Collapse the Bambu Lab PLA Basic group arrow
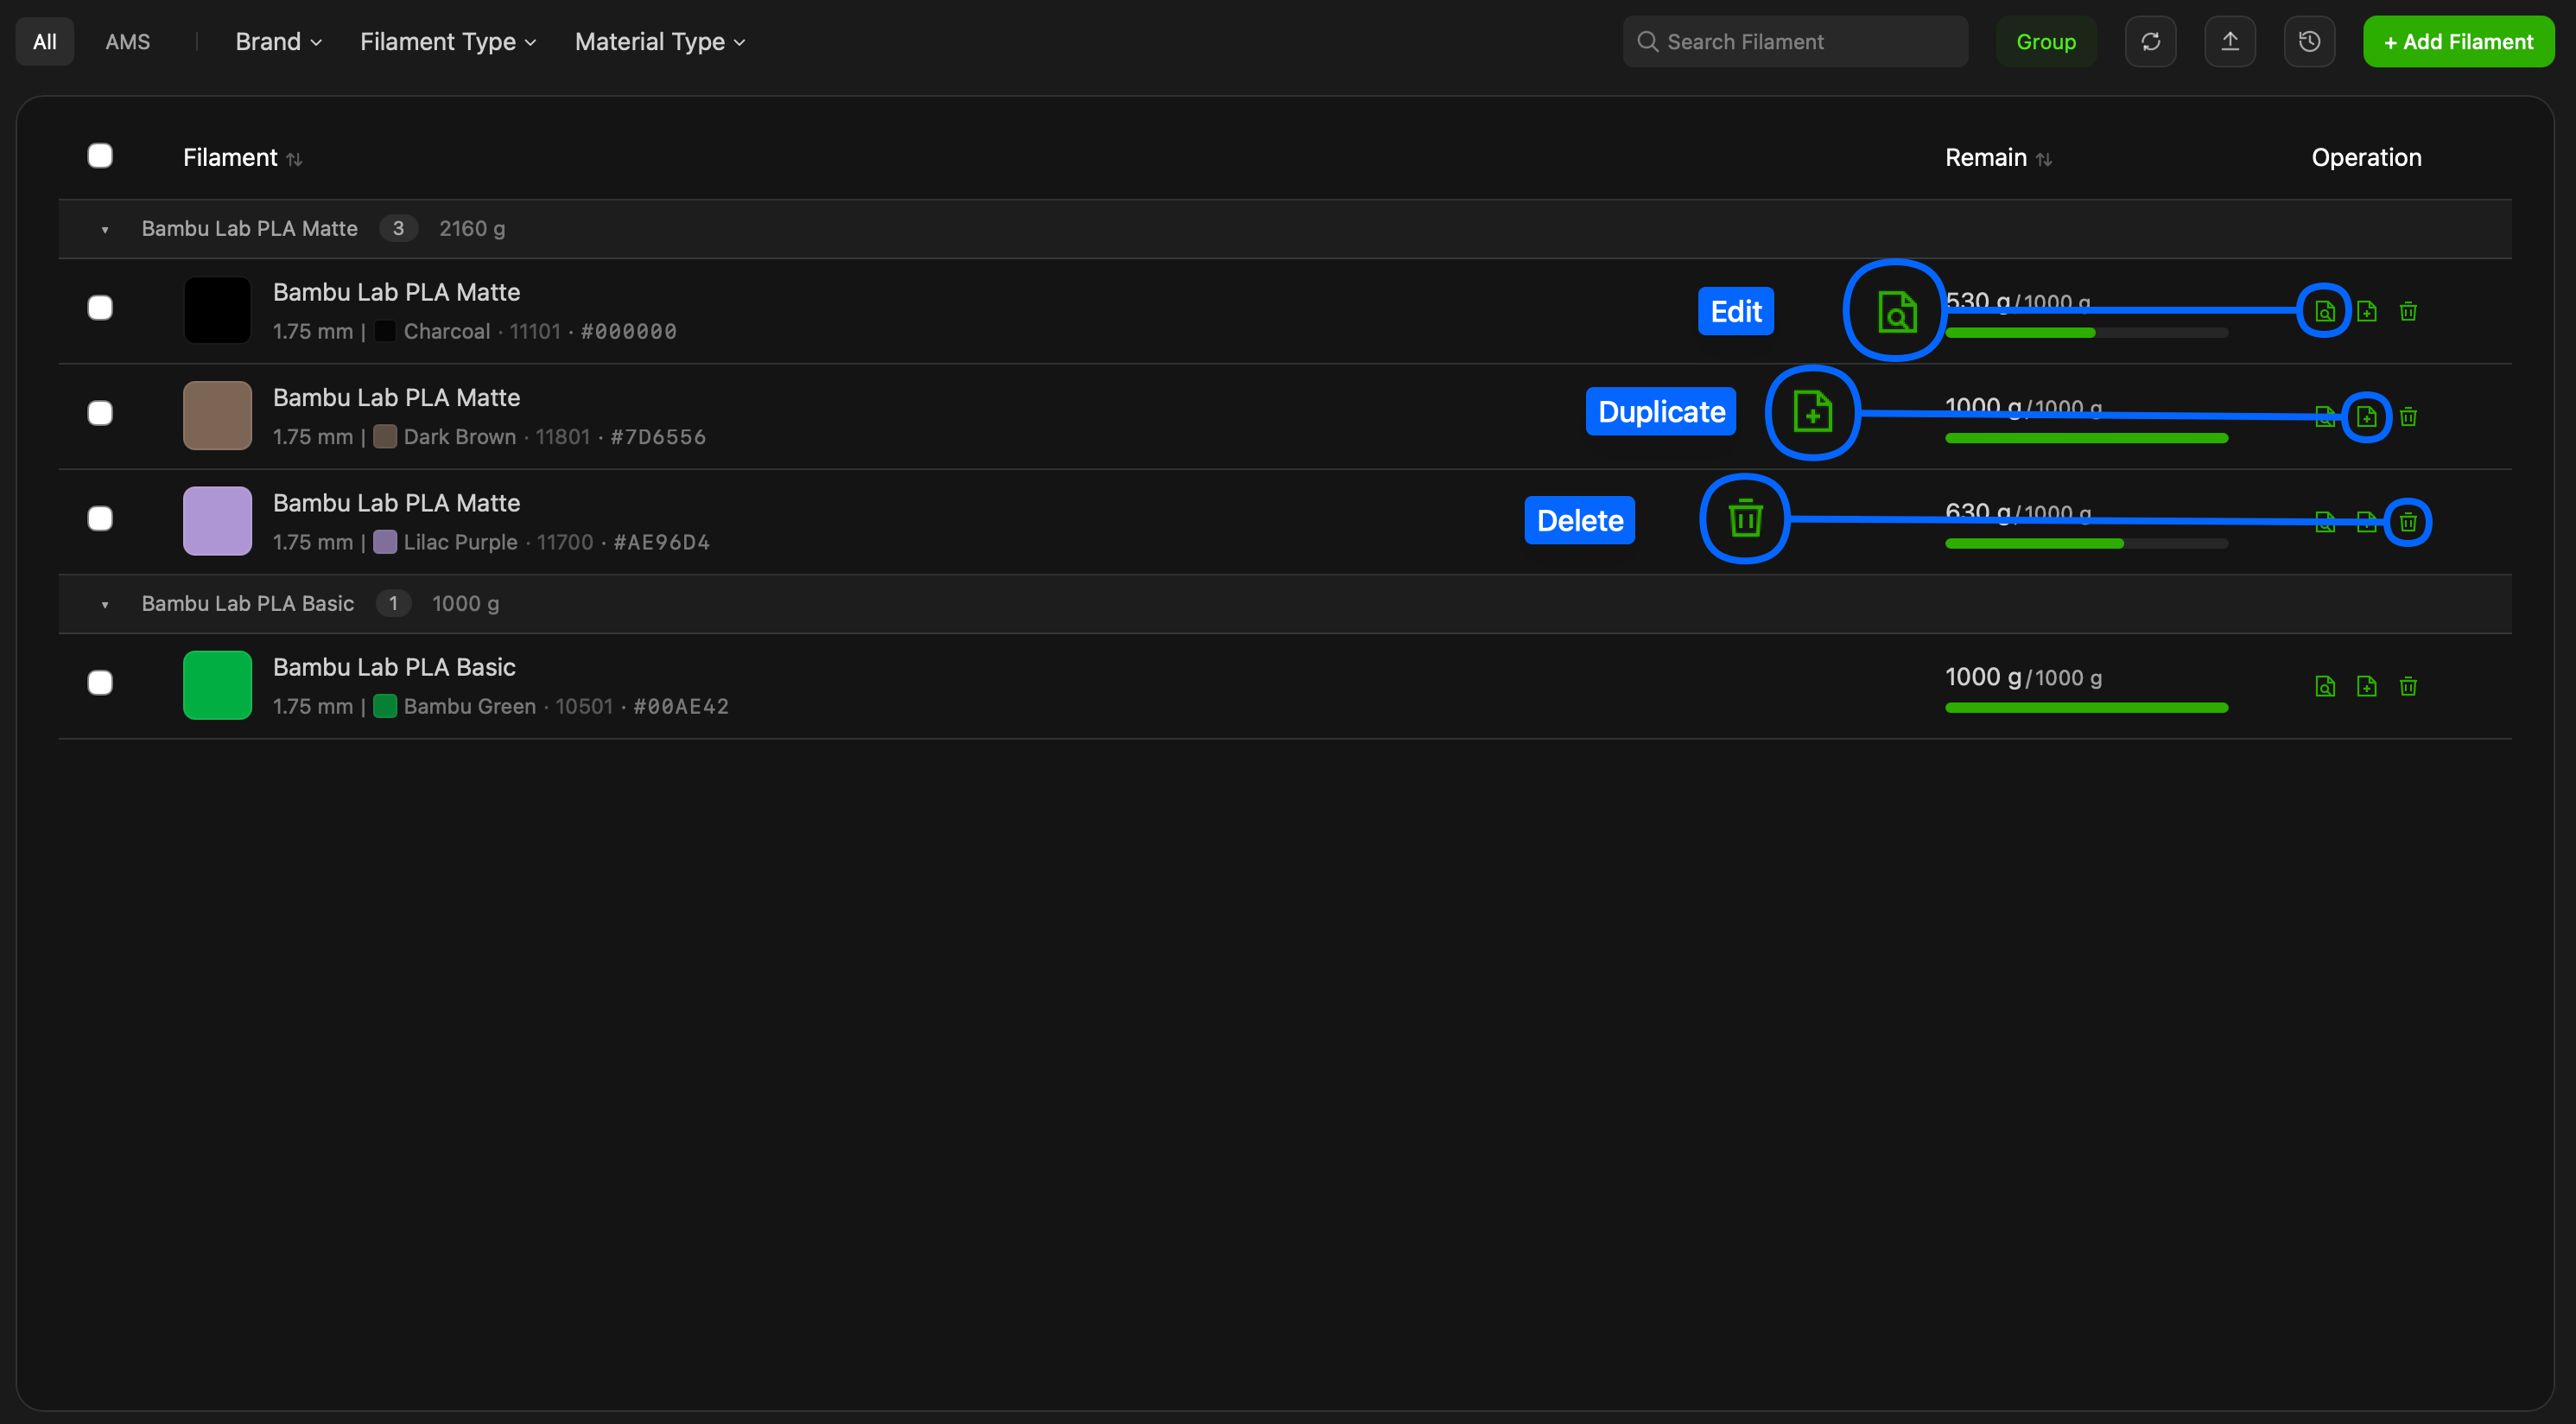 click(105, 605)
